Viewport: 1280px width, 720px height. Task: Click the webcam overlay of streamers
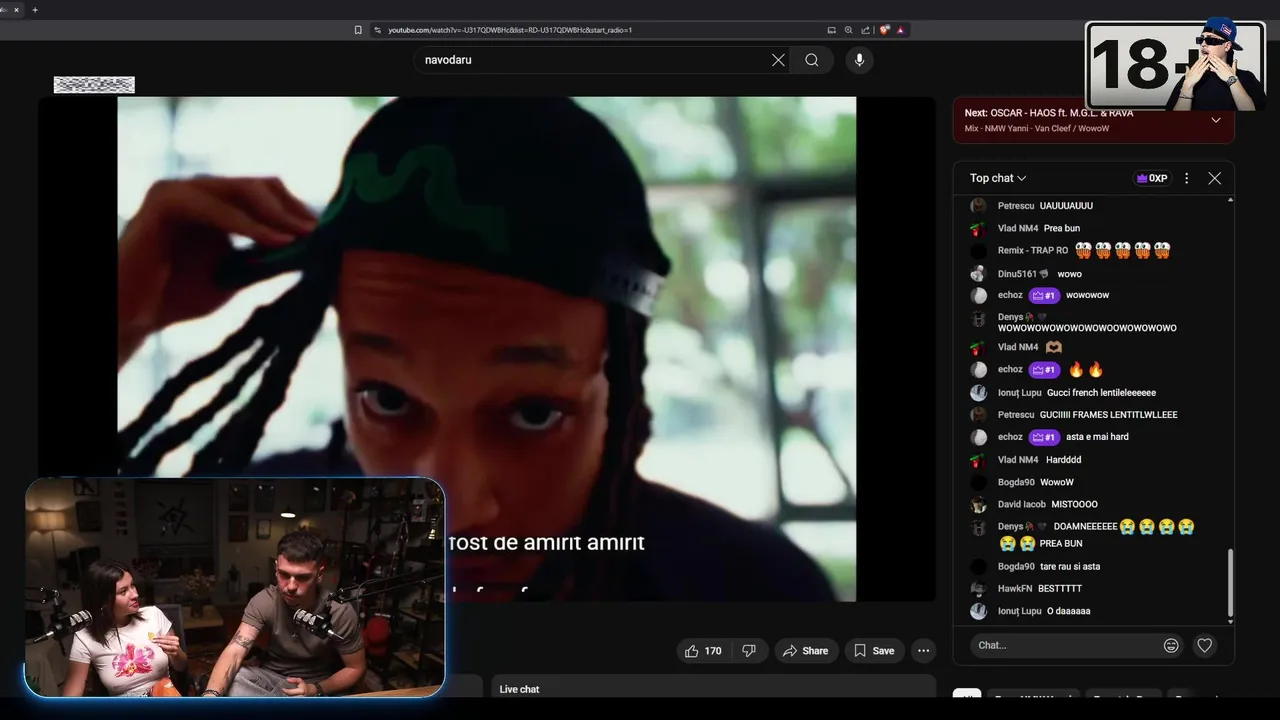tap(235, 587)
